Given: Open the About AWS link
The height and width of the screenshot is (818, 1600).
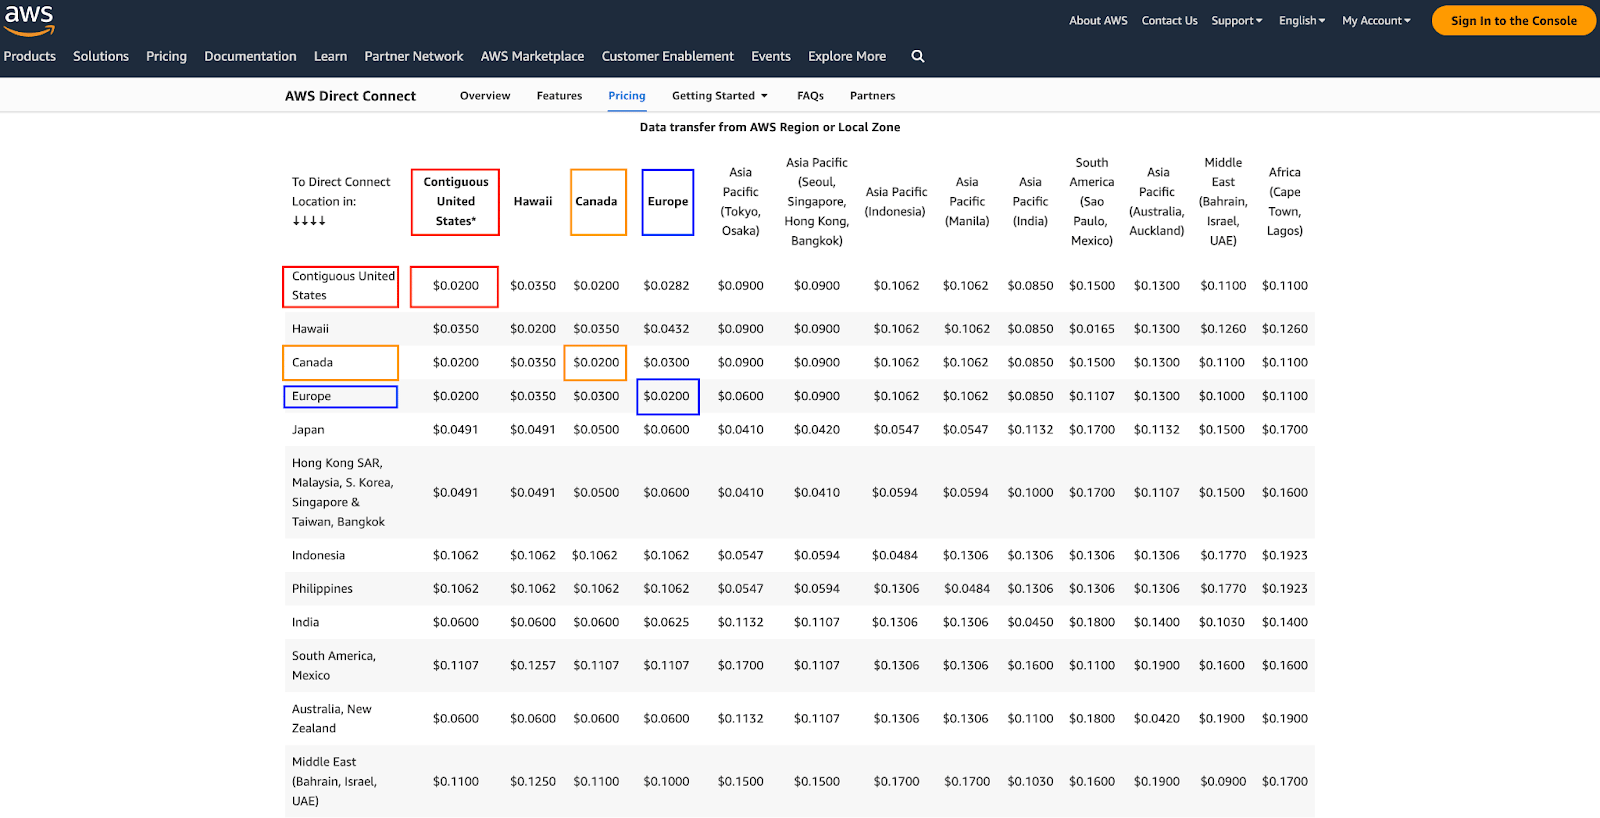Looking at the screenshot, I should coord(1098,21).
